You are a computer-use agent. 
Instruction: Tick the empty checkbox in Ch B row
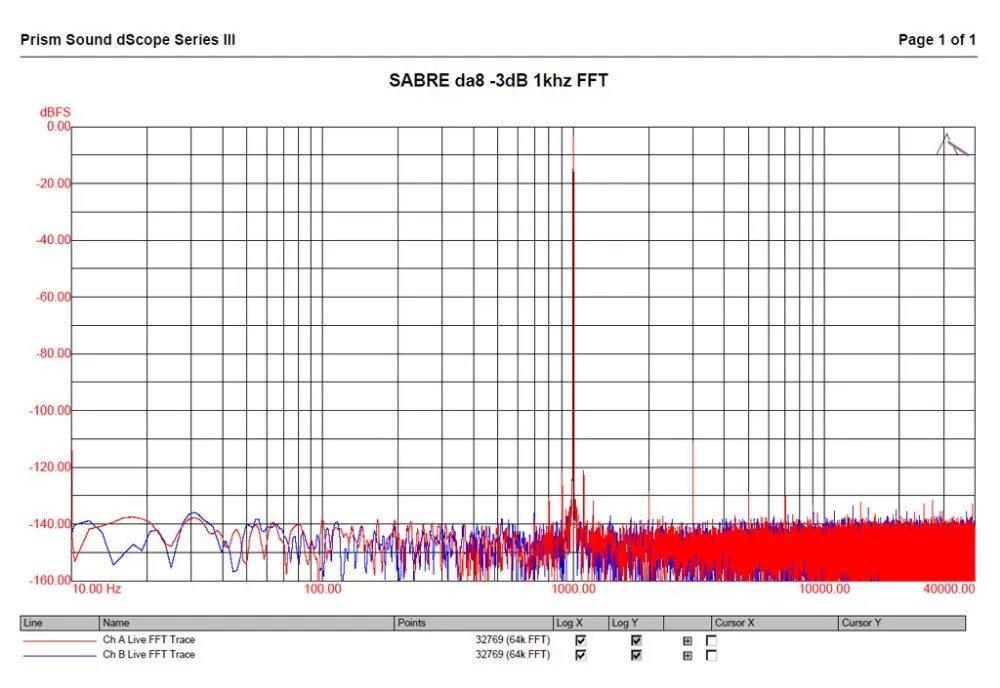coord(711,655)
